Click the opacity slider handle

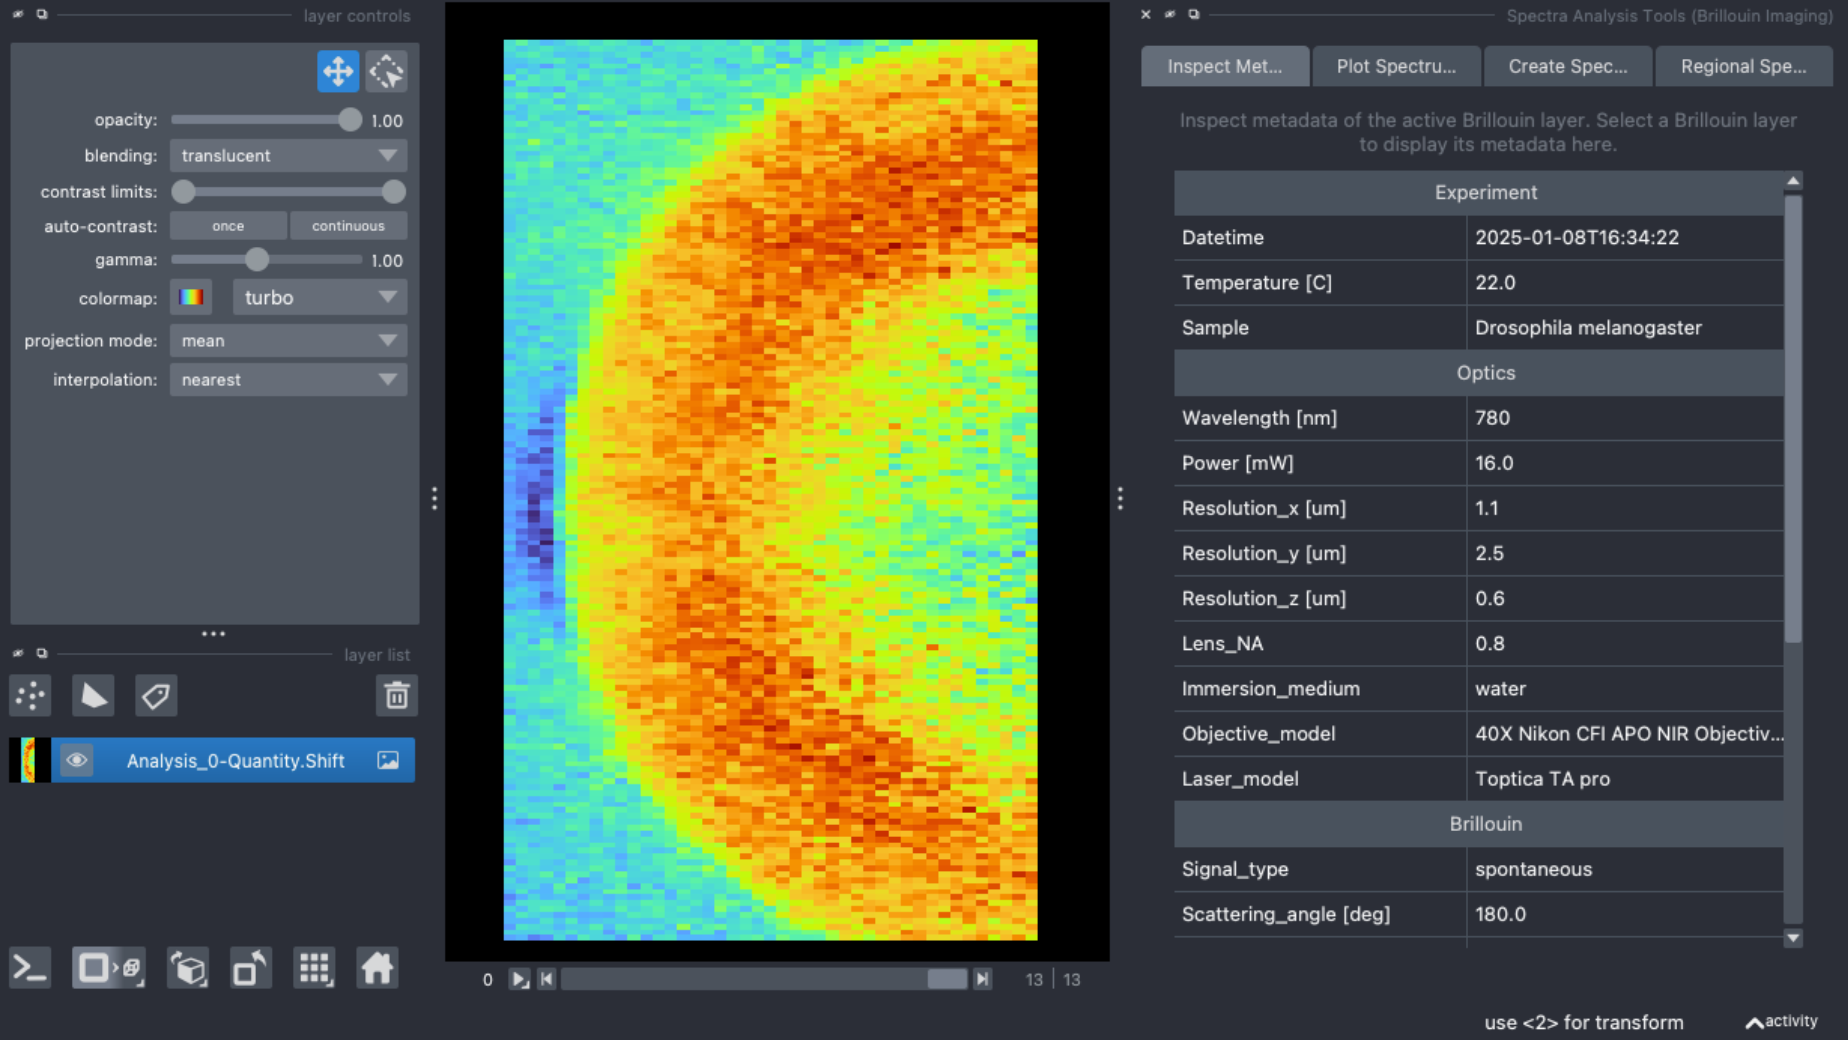click(349, 120)
